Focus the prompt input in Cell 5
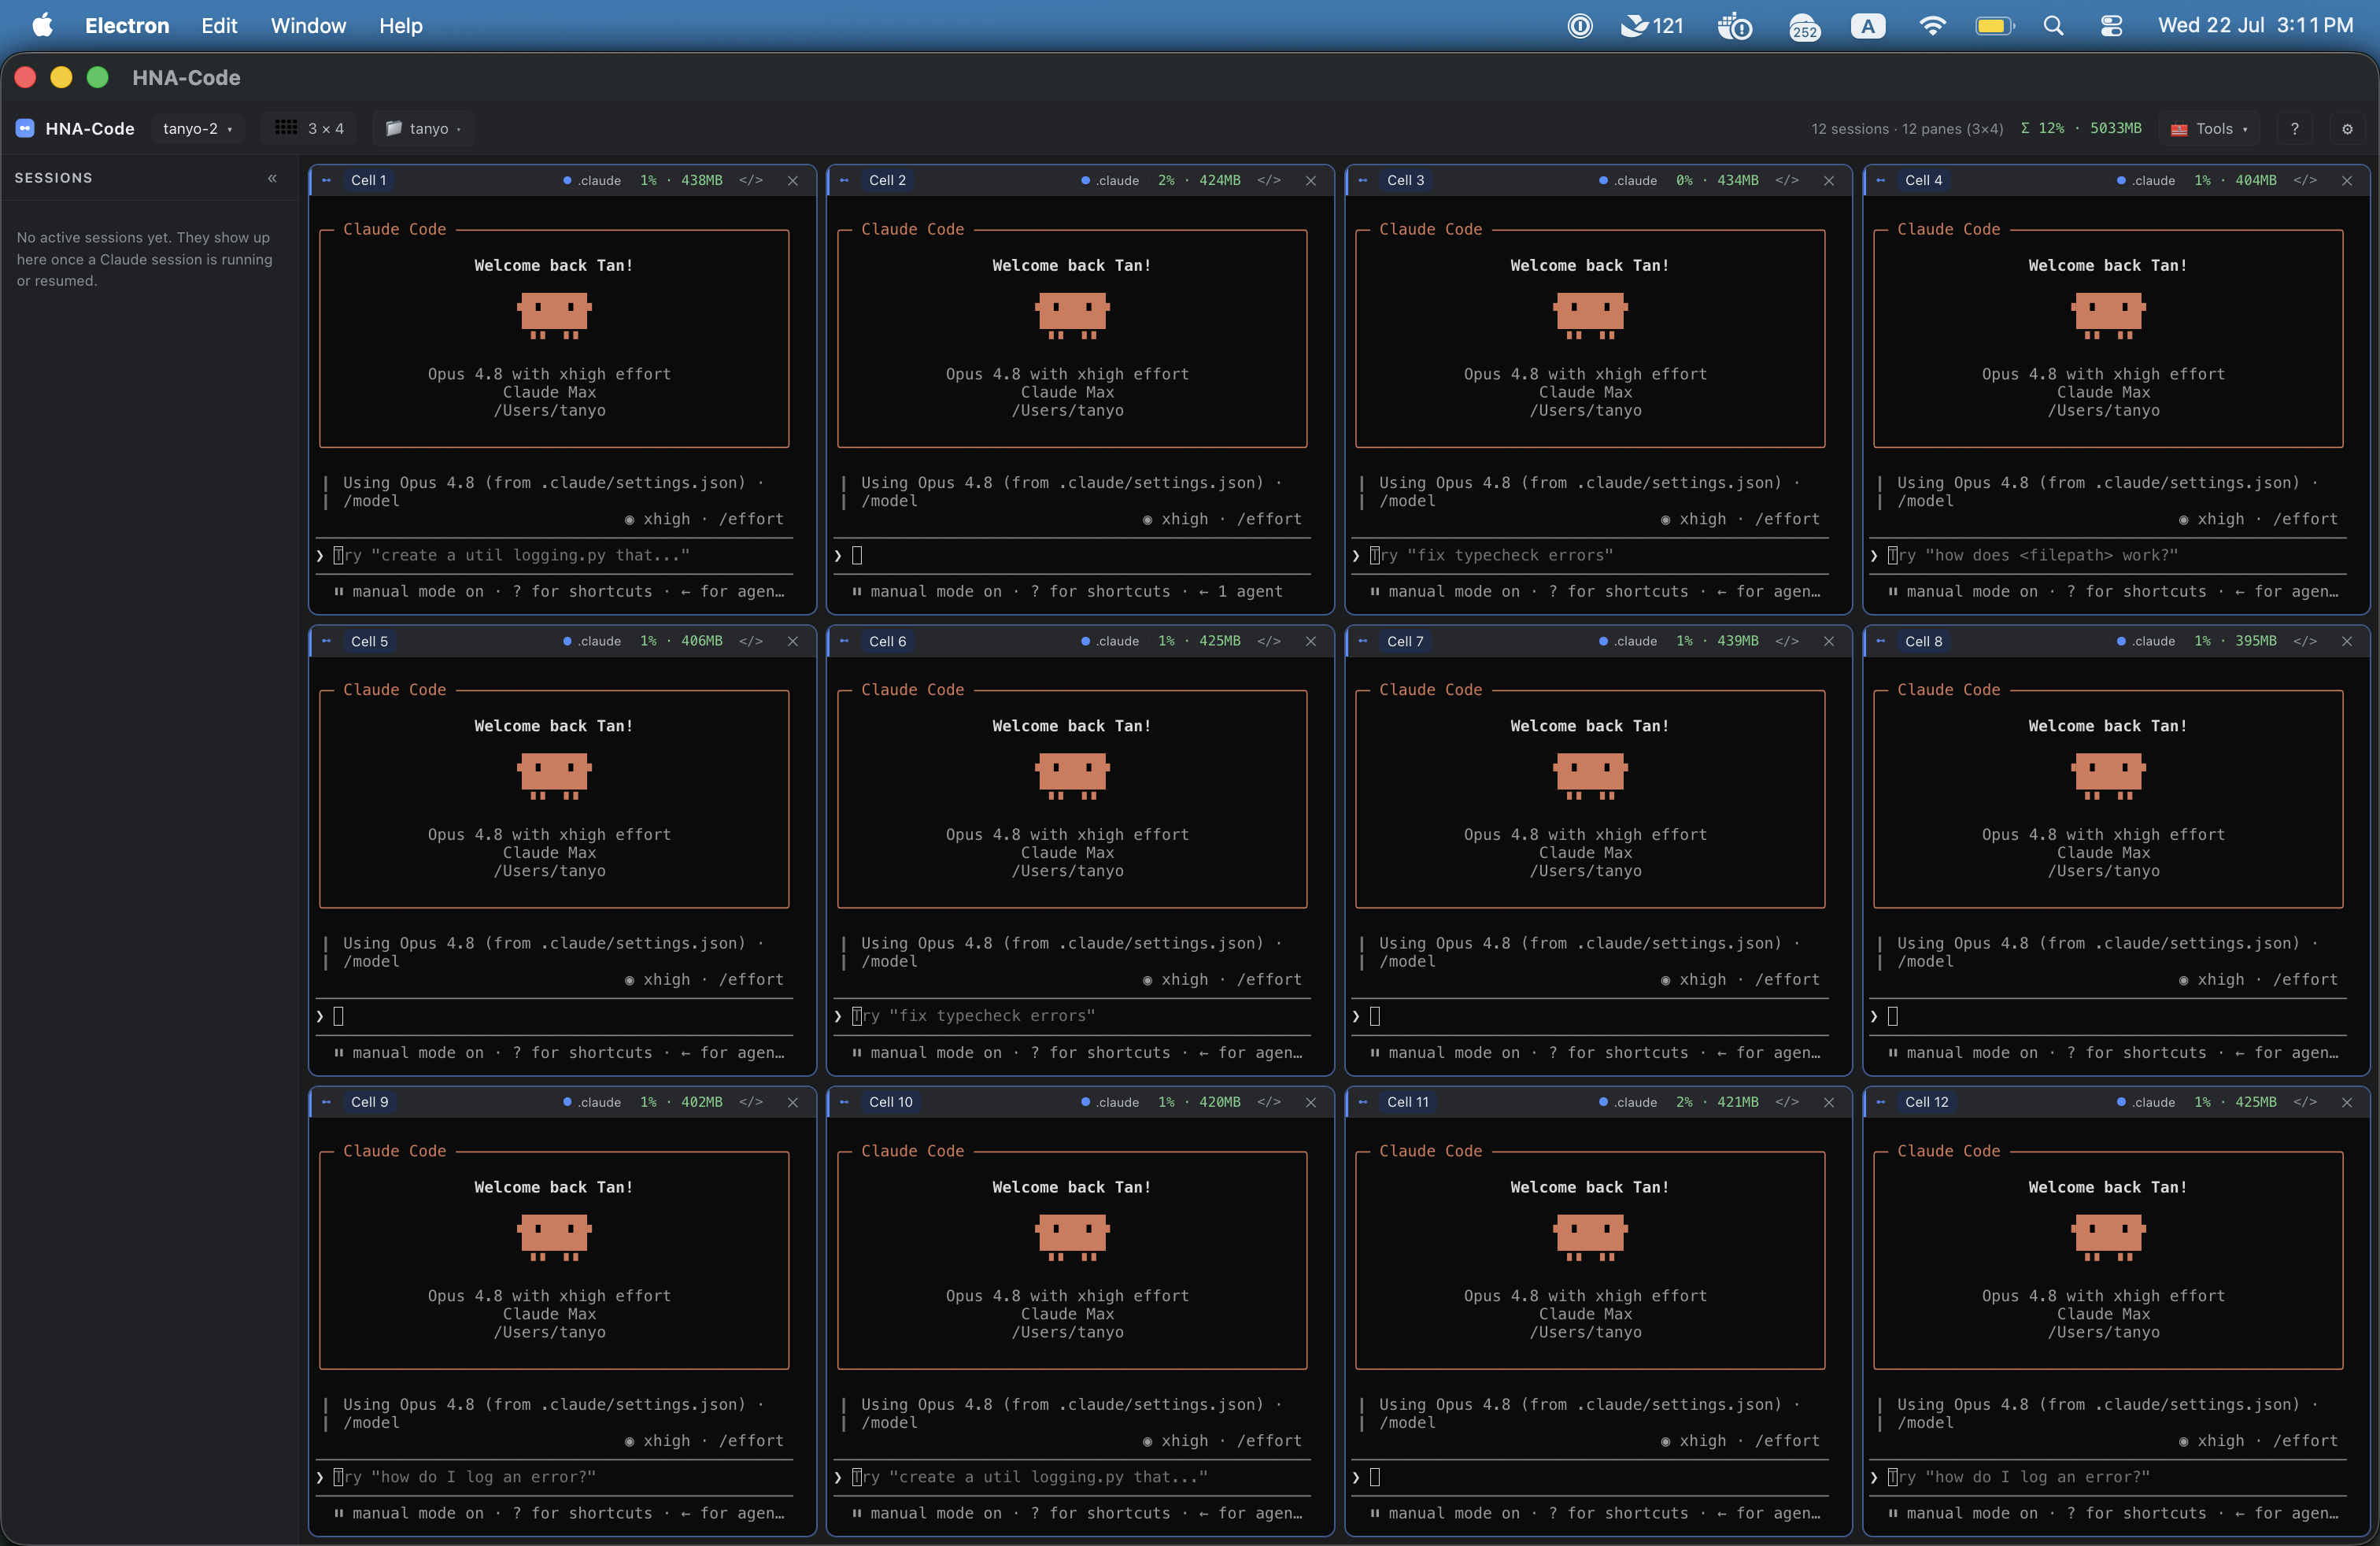This screenshot has width=2380, height=1546. tap(554, 1016)
